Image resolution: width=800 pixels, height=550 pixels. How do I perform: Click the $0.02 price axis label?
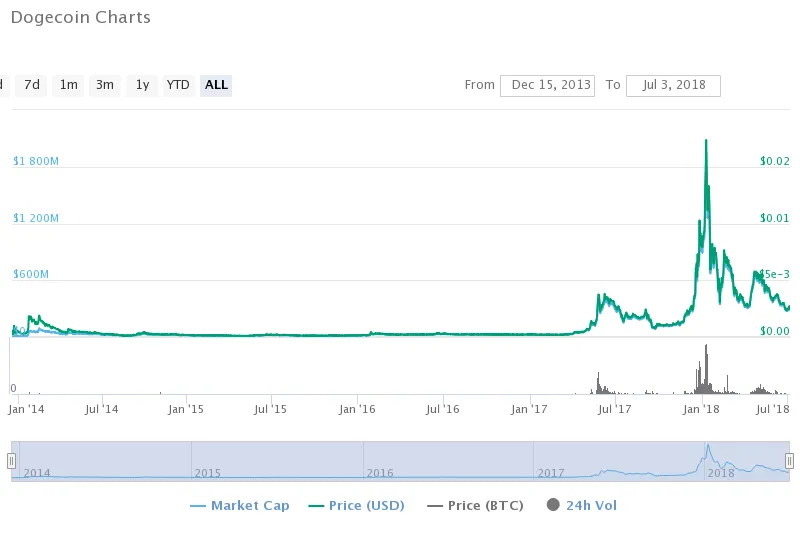(774, 161)
